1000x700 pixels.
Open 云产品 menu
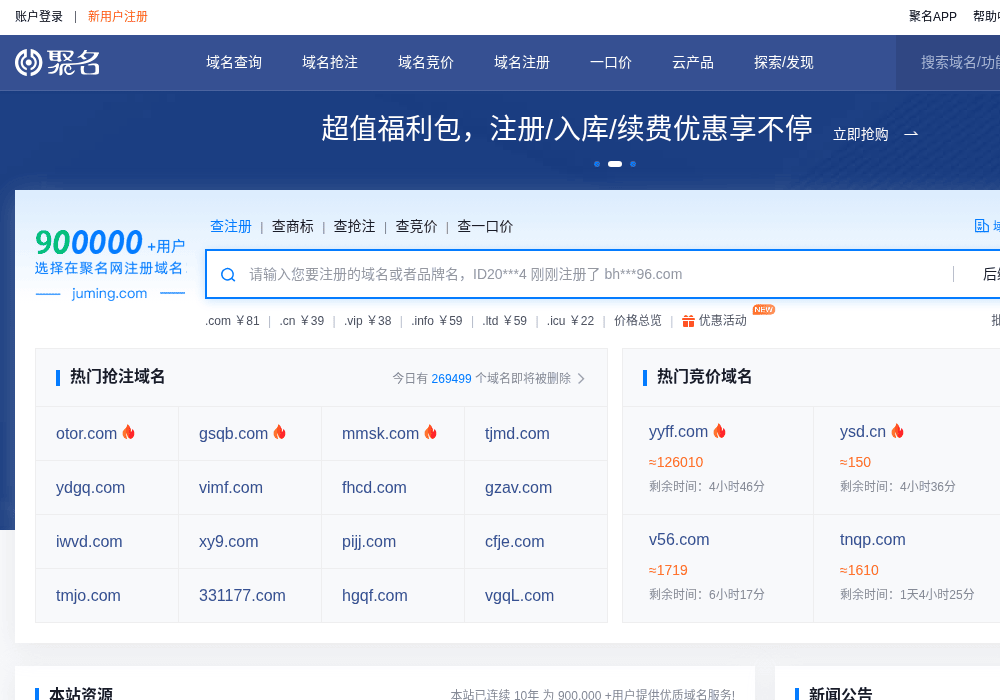tap(693, 62)
